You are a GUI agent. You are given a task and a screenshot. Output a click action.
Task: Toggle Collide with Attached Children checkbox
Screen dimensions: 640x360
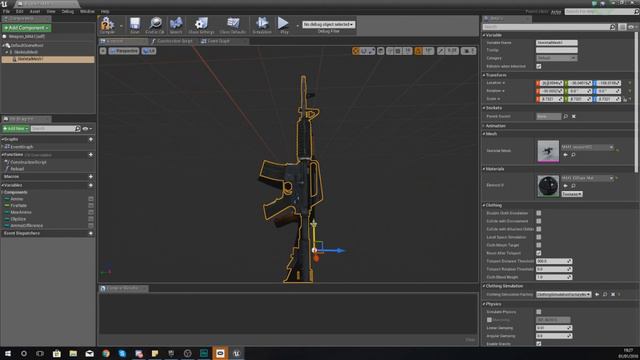(539, 229)
